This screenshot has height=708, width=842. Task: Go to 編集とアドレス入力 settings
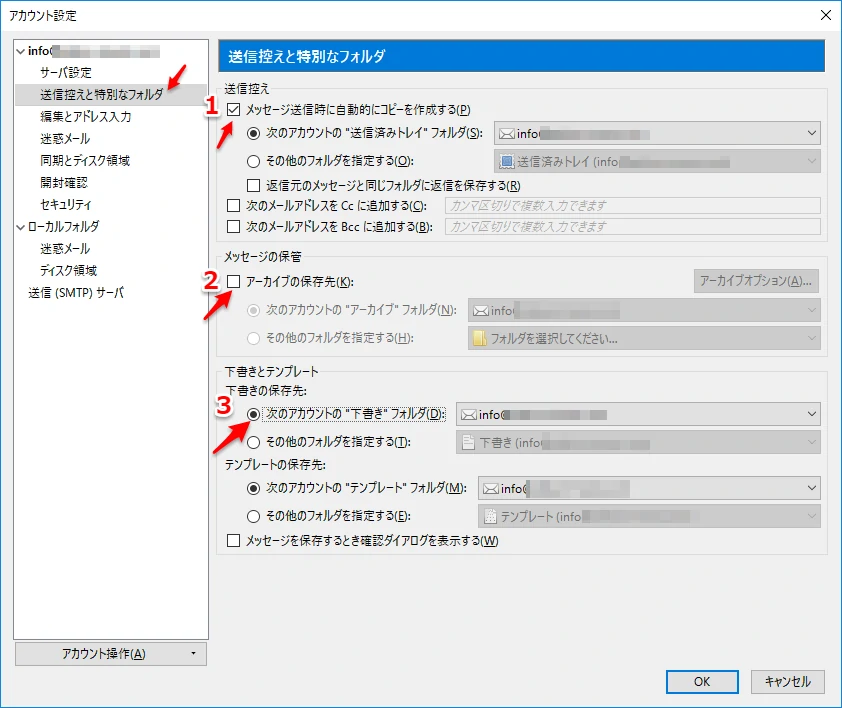(x=86, y=117)
